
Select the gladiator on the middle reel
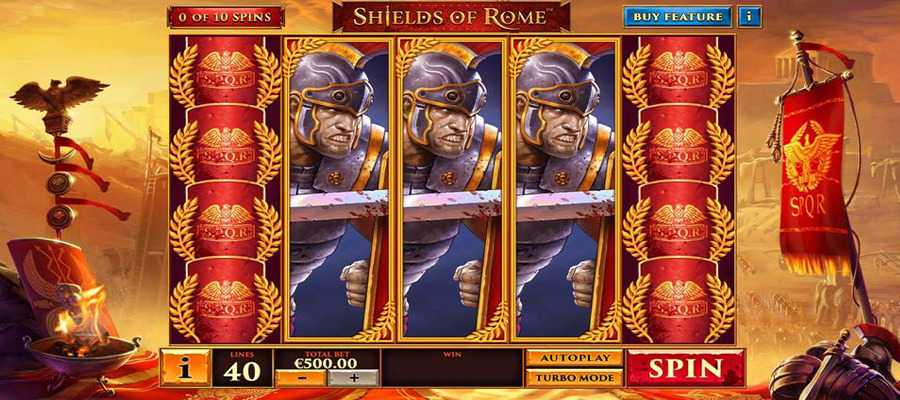pyautogui.click(x=451, y=189)
